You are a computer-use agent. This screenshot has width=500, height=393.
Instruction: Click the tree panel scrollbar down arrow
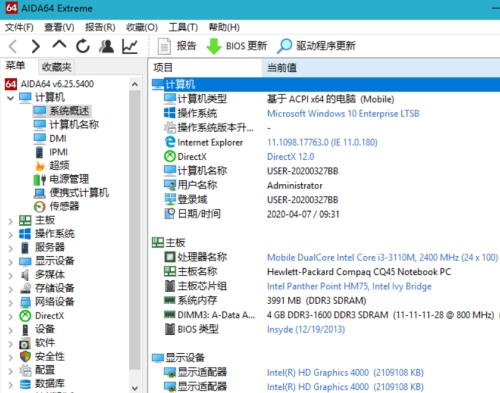click(135, 388)
